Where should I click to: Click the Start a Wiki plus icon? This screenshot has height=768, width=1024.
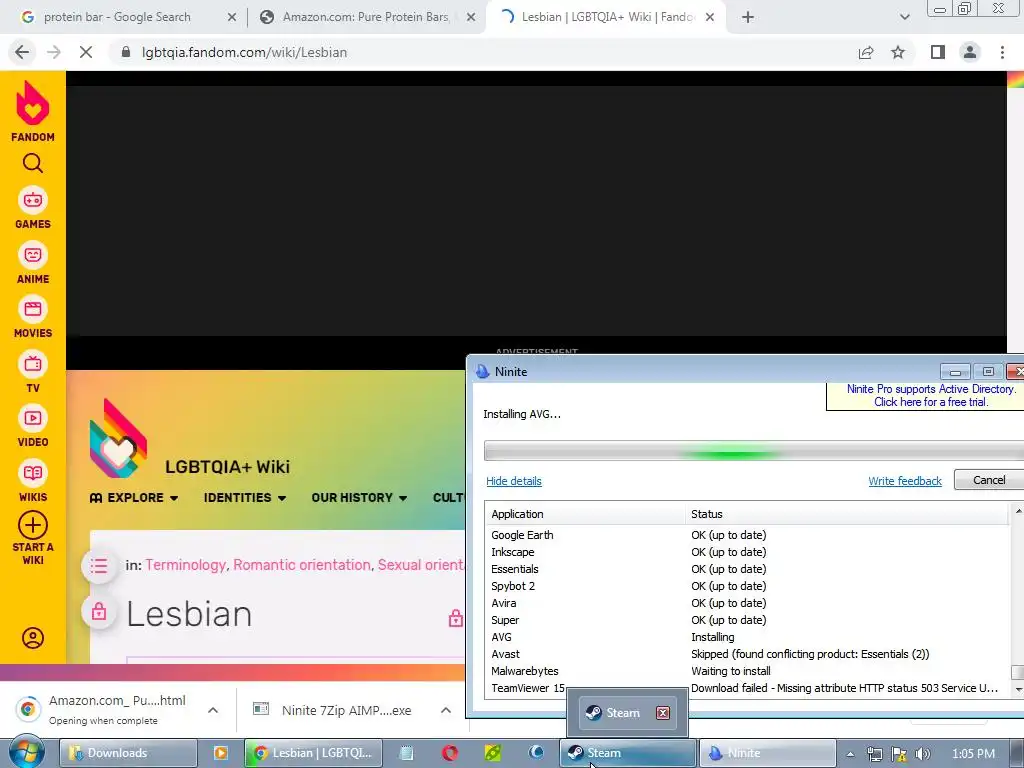coord(33,525)
